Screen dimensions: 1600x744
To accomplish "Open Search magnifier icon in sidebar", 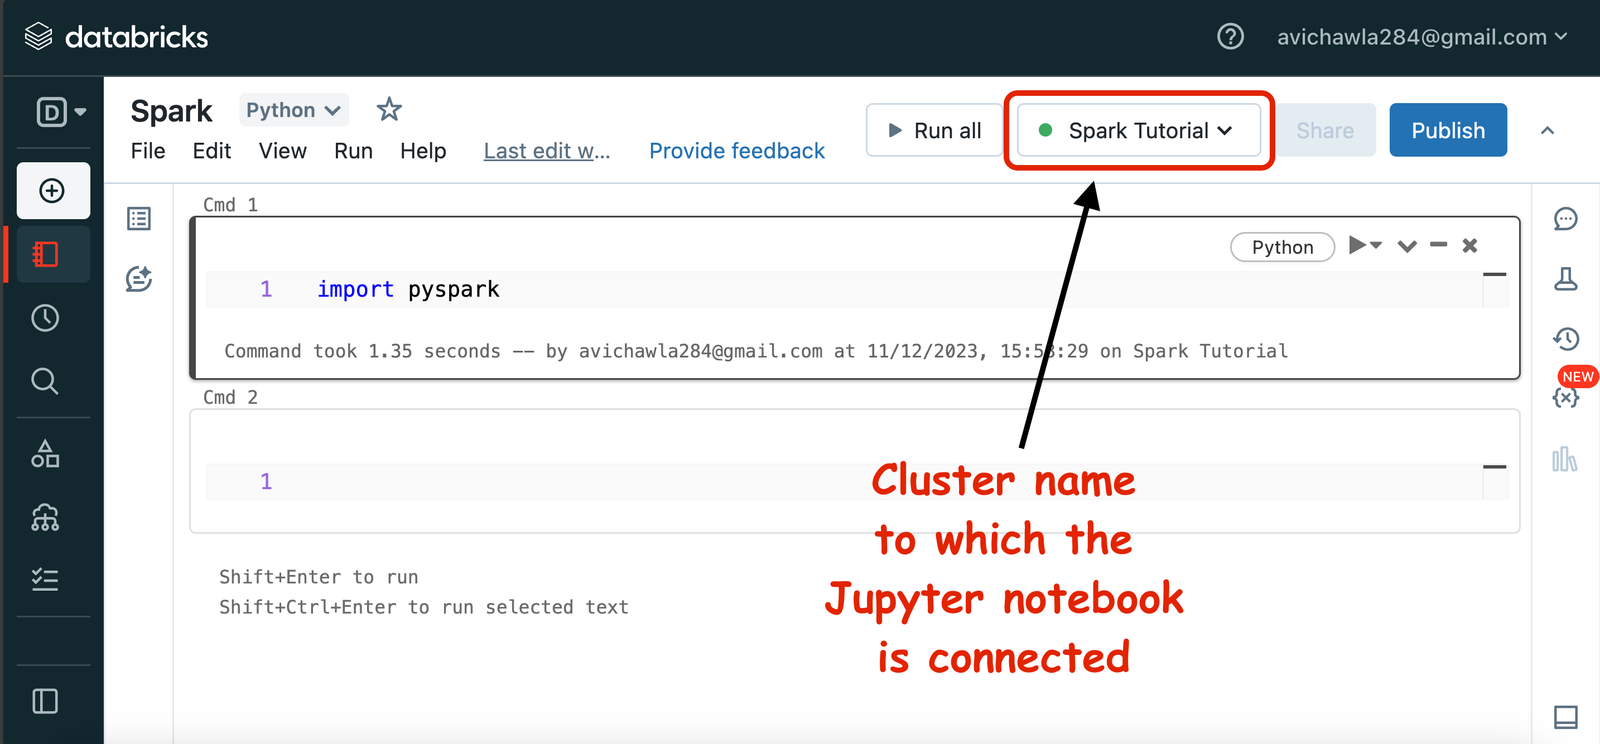I will [x=45, y=381].
